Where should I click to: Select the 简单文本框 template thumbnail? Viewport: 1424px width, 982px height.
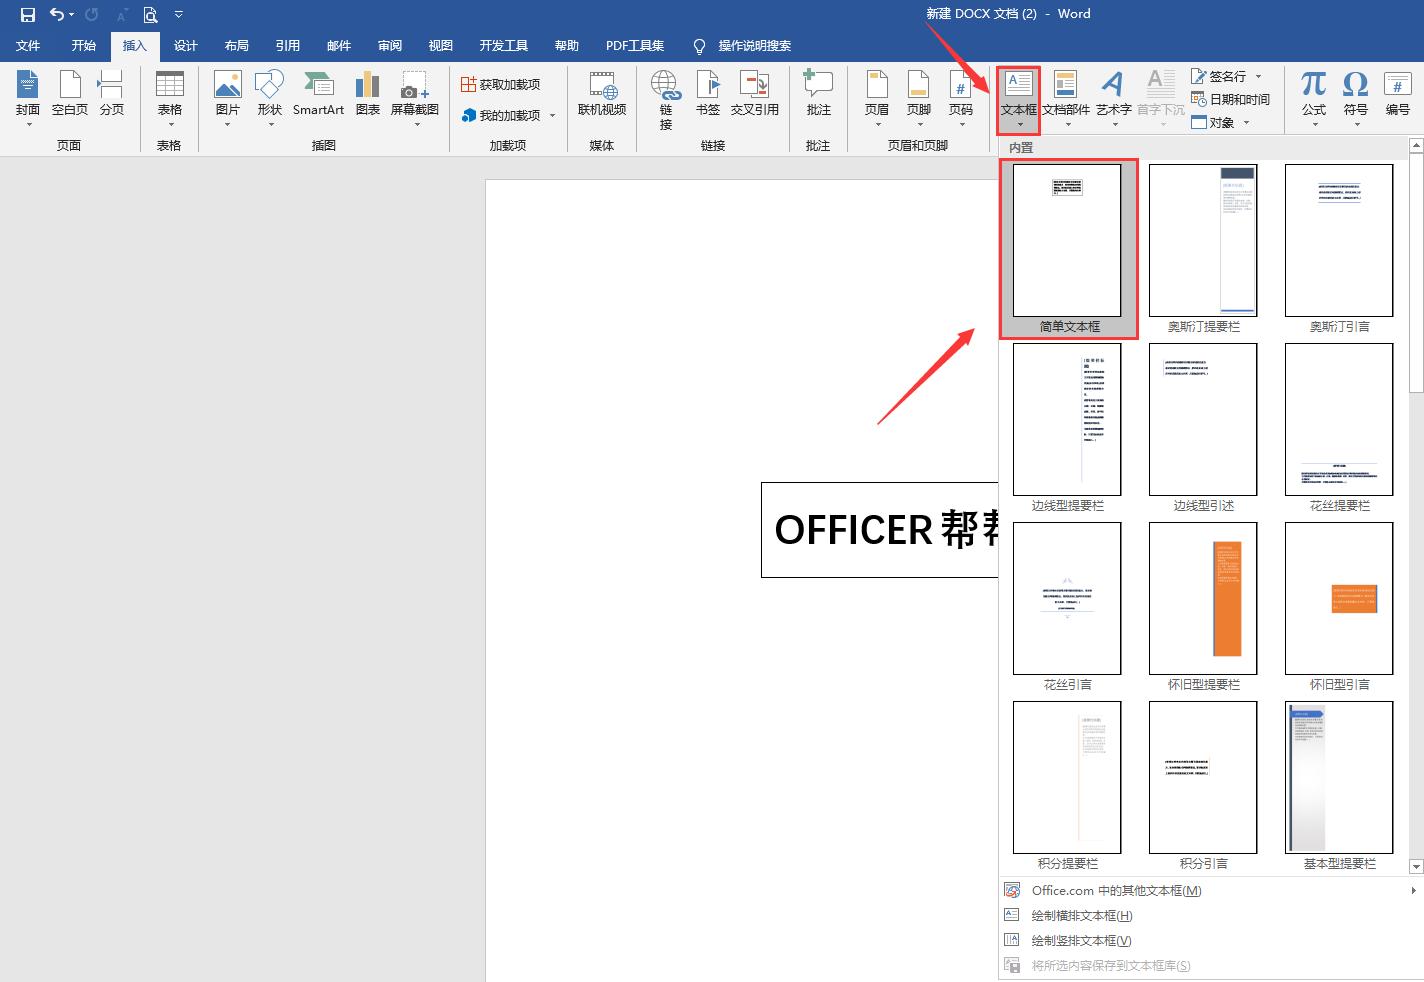[1067, 240]
